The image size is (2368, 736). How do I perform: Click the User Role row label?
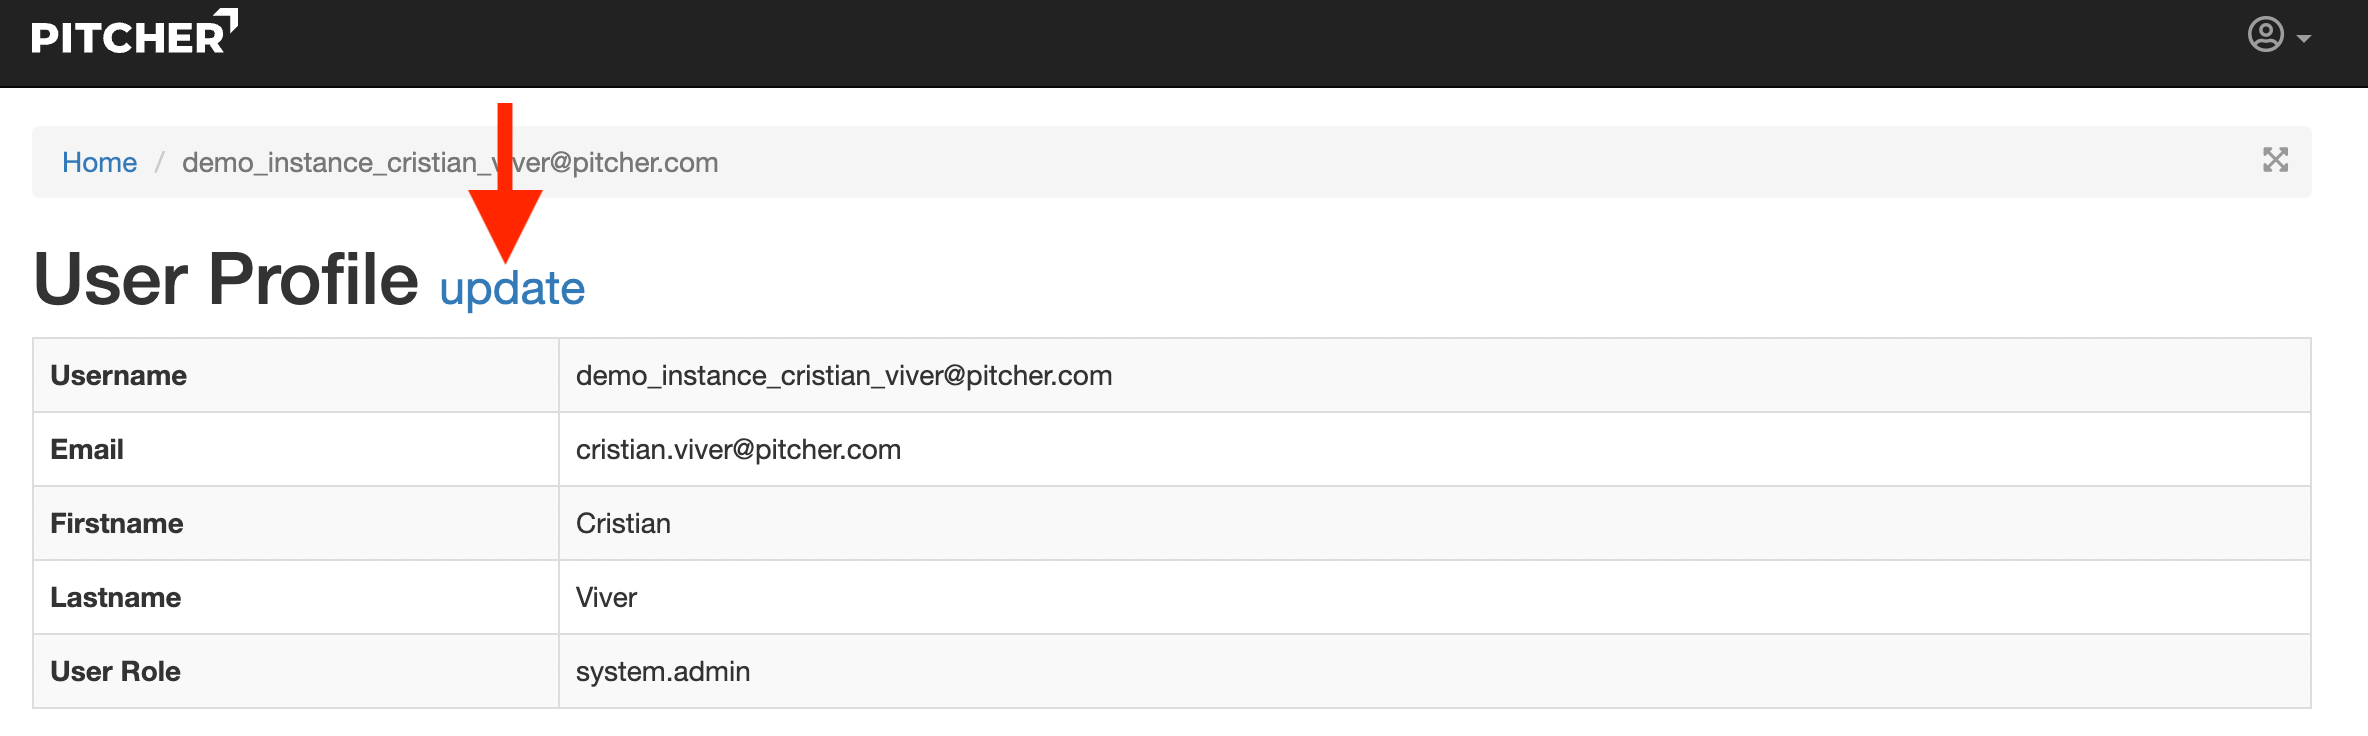coord(115,672)
